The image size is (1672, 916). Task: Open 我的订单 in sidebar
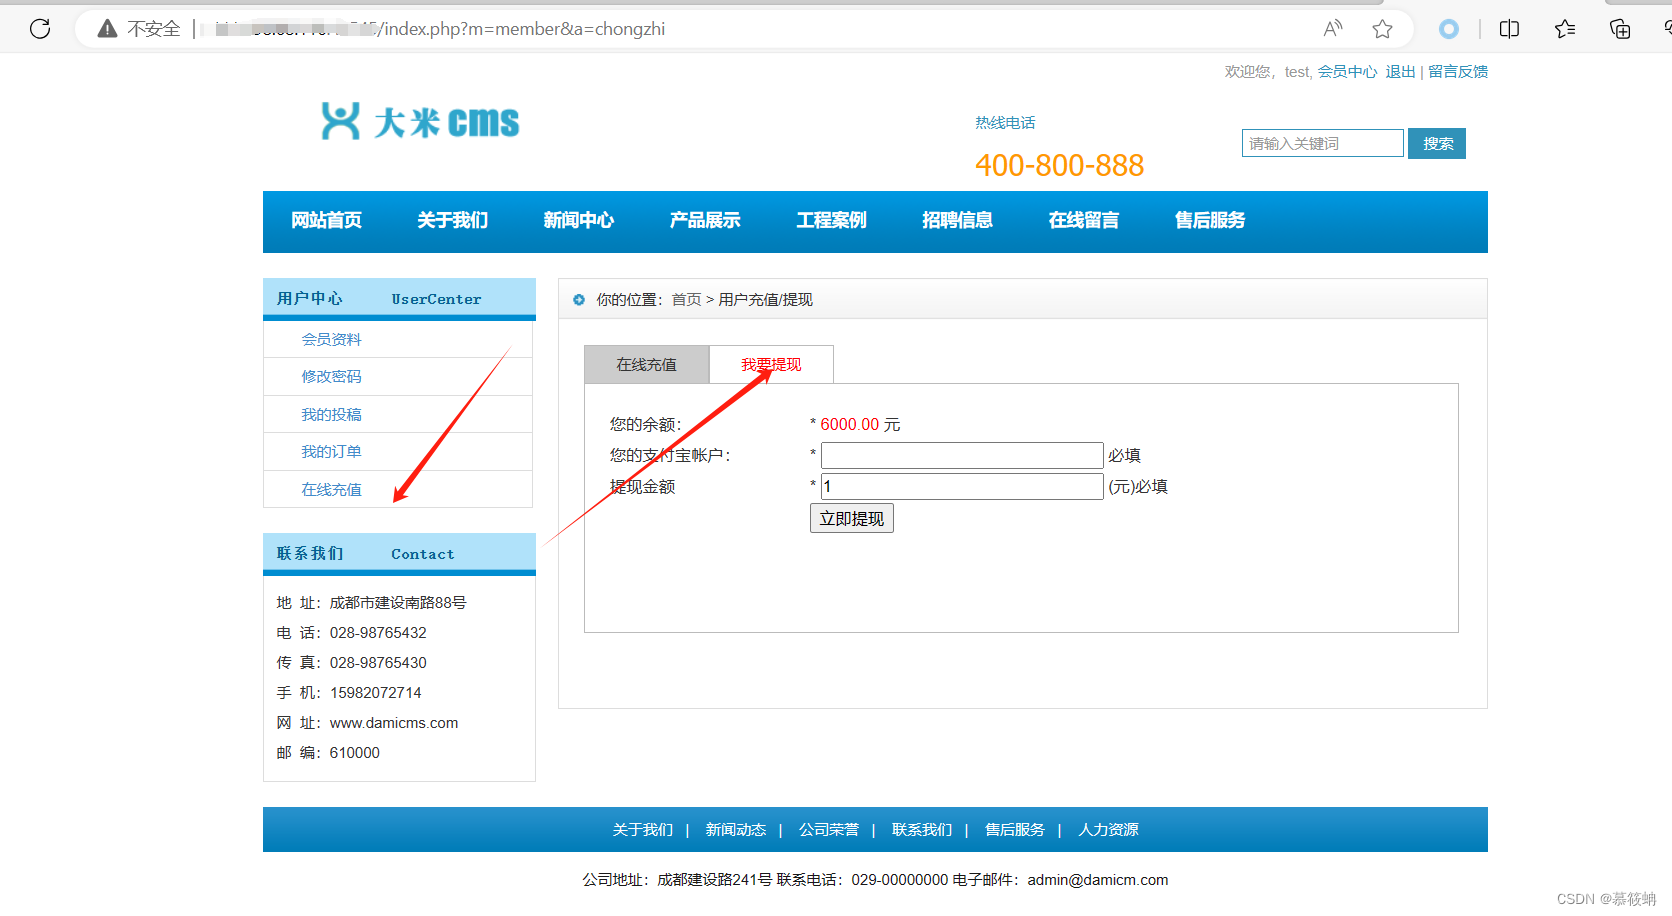331,452
